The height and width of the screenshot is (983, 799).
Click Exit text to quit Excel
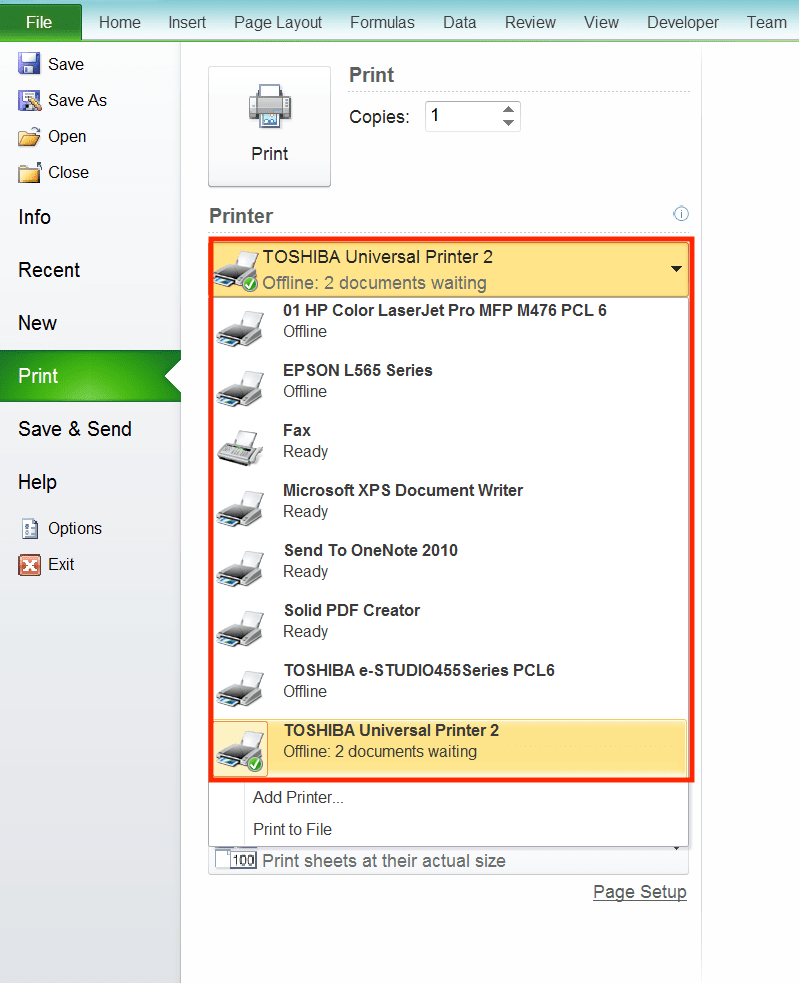click(x=61, y=565)
